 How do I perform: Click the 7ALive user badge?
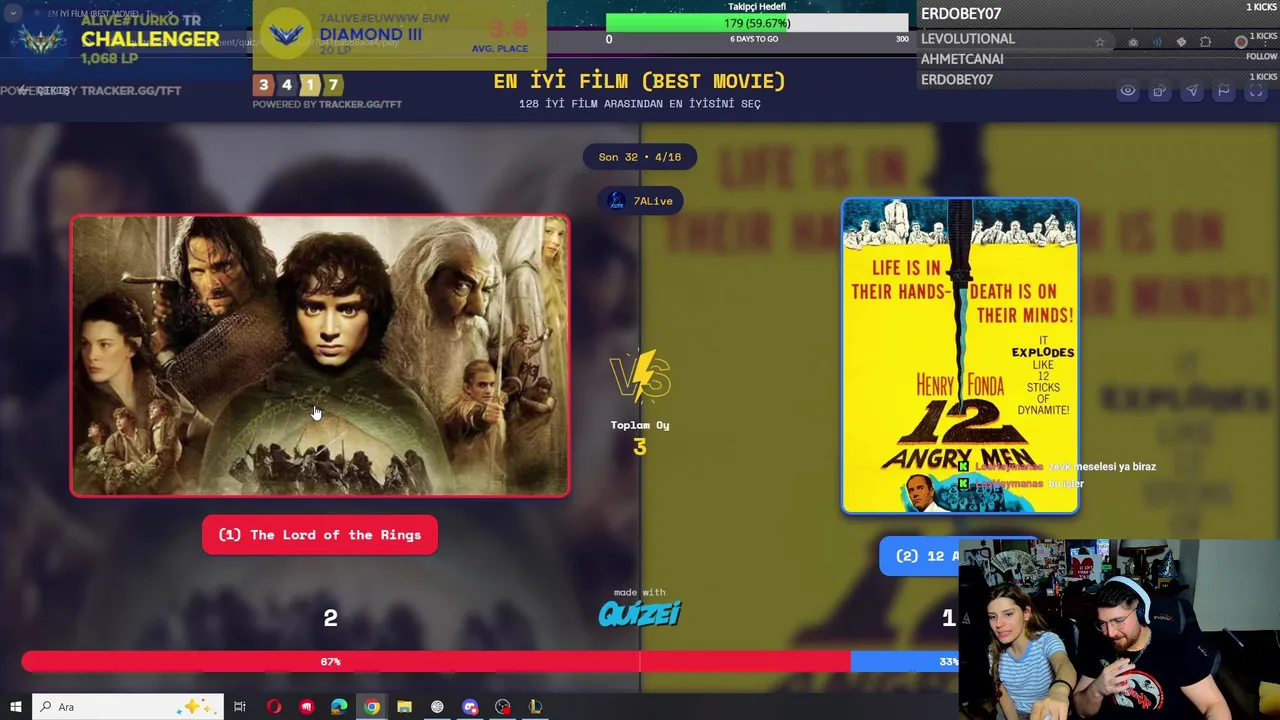[640, 201]
